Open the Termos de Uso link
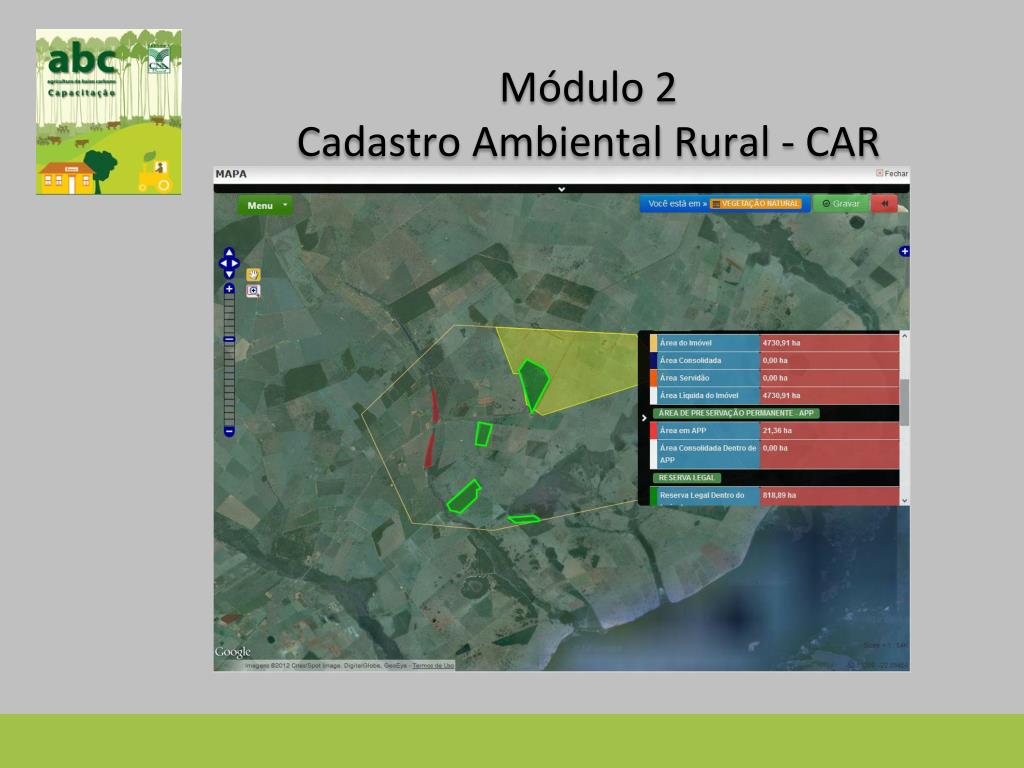 pos(433,665)
